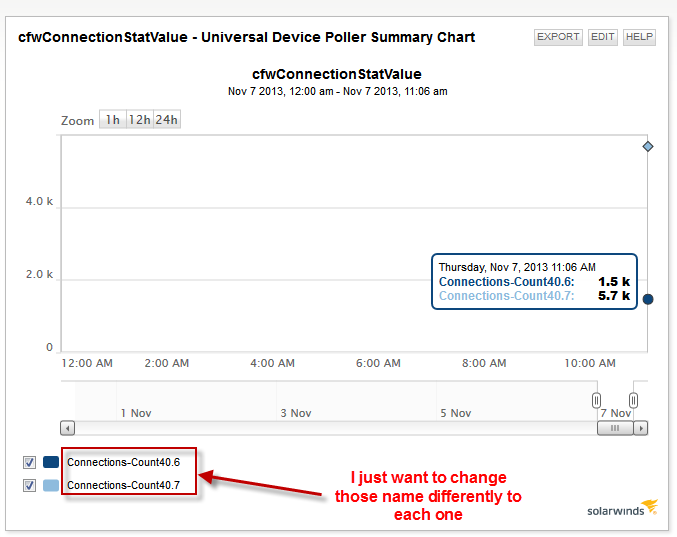This screenshot has width=677, height=537.
Task: Click the SolarWinds logo
Action: pos(622,509)
